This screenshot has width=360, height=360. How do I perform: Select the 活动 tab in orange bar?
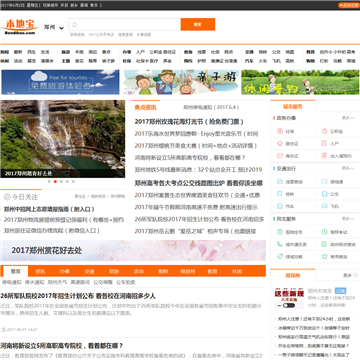pyautogui.click(x=138, y=271)
